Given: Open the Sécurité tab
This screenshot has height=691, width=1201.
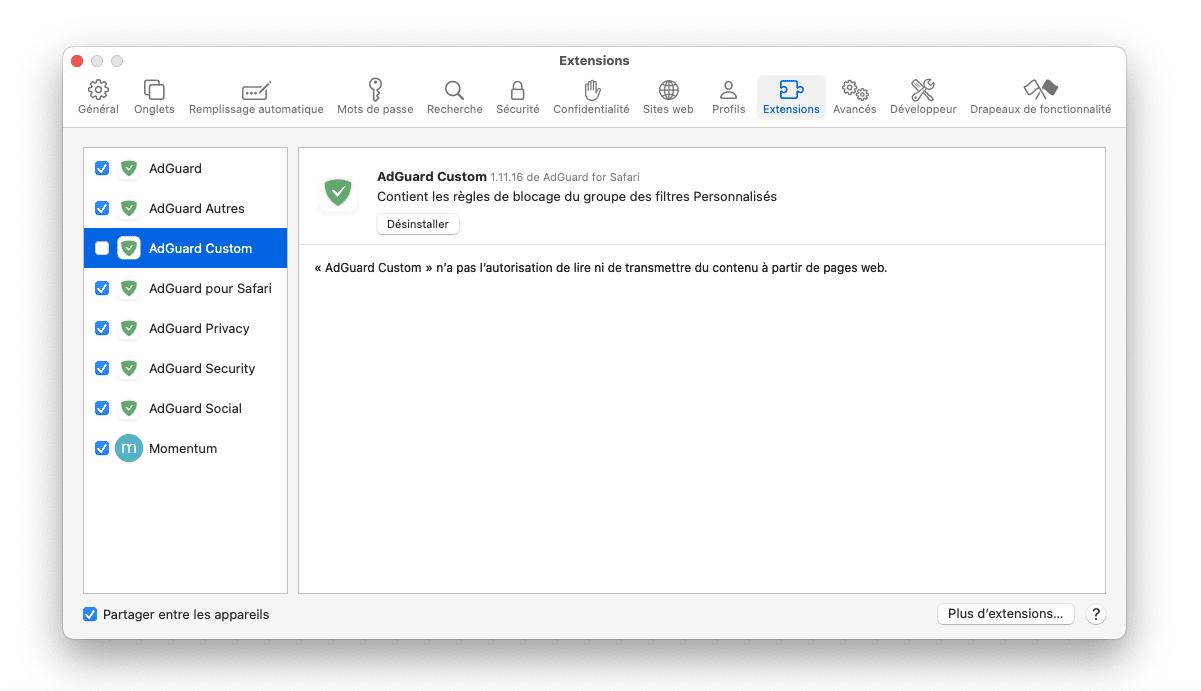Looking at the screenshot, I should point(517,97).
